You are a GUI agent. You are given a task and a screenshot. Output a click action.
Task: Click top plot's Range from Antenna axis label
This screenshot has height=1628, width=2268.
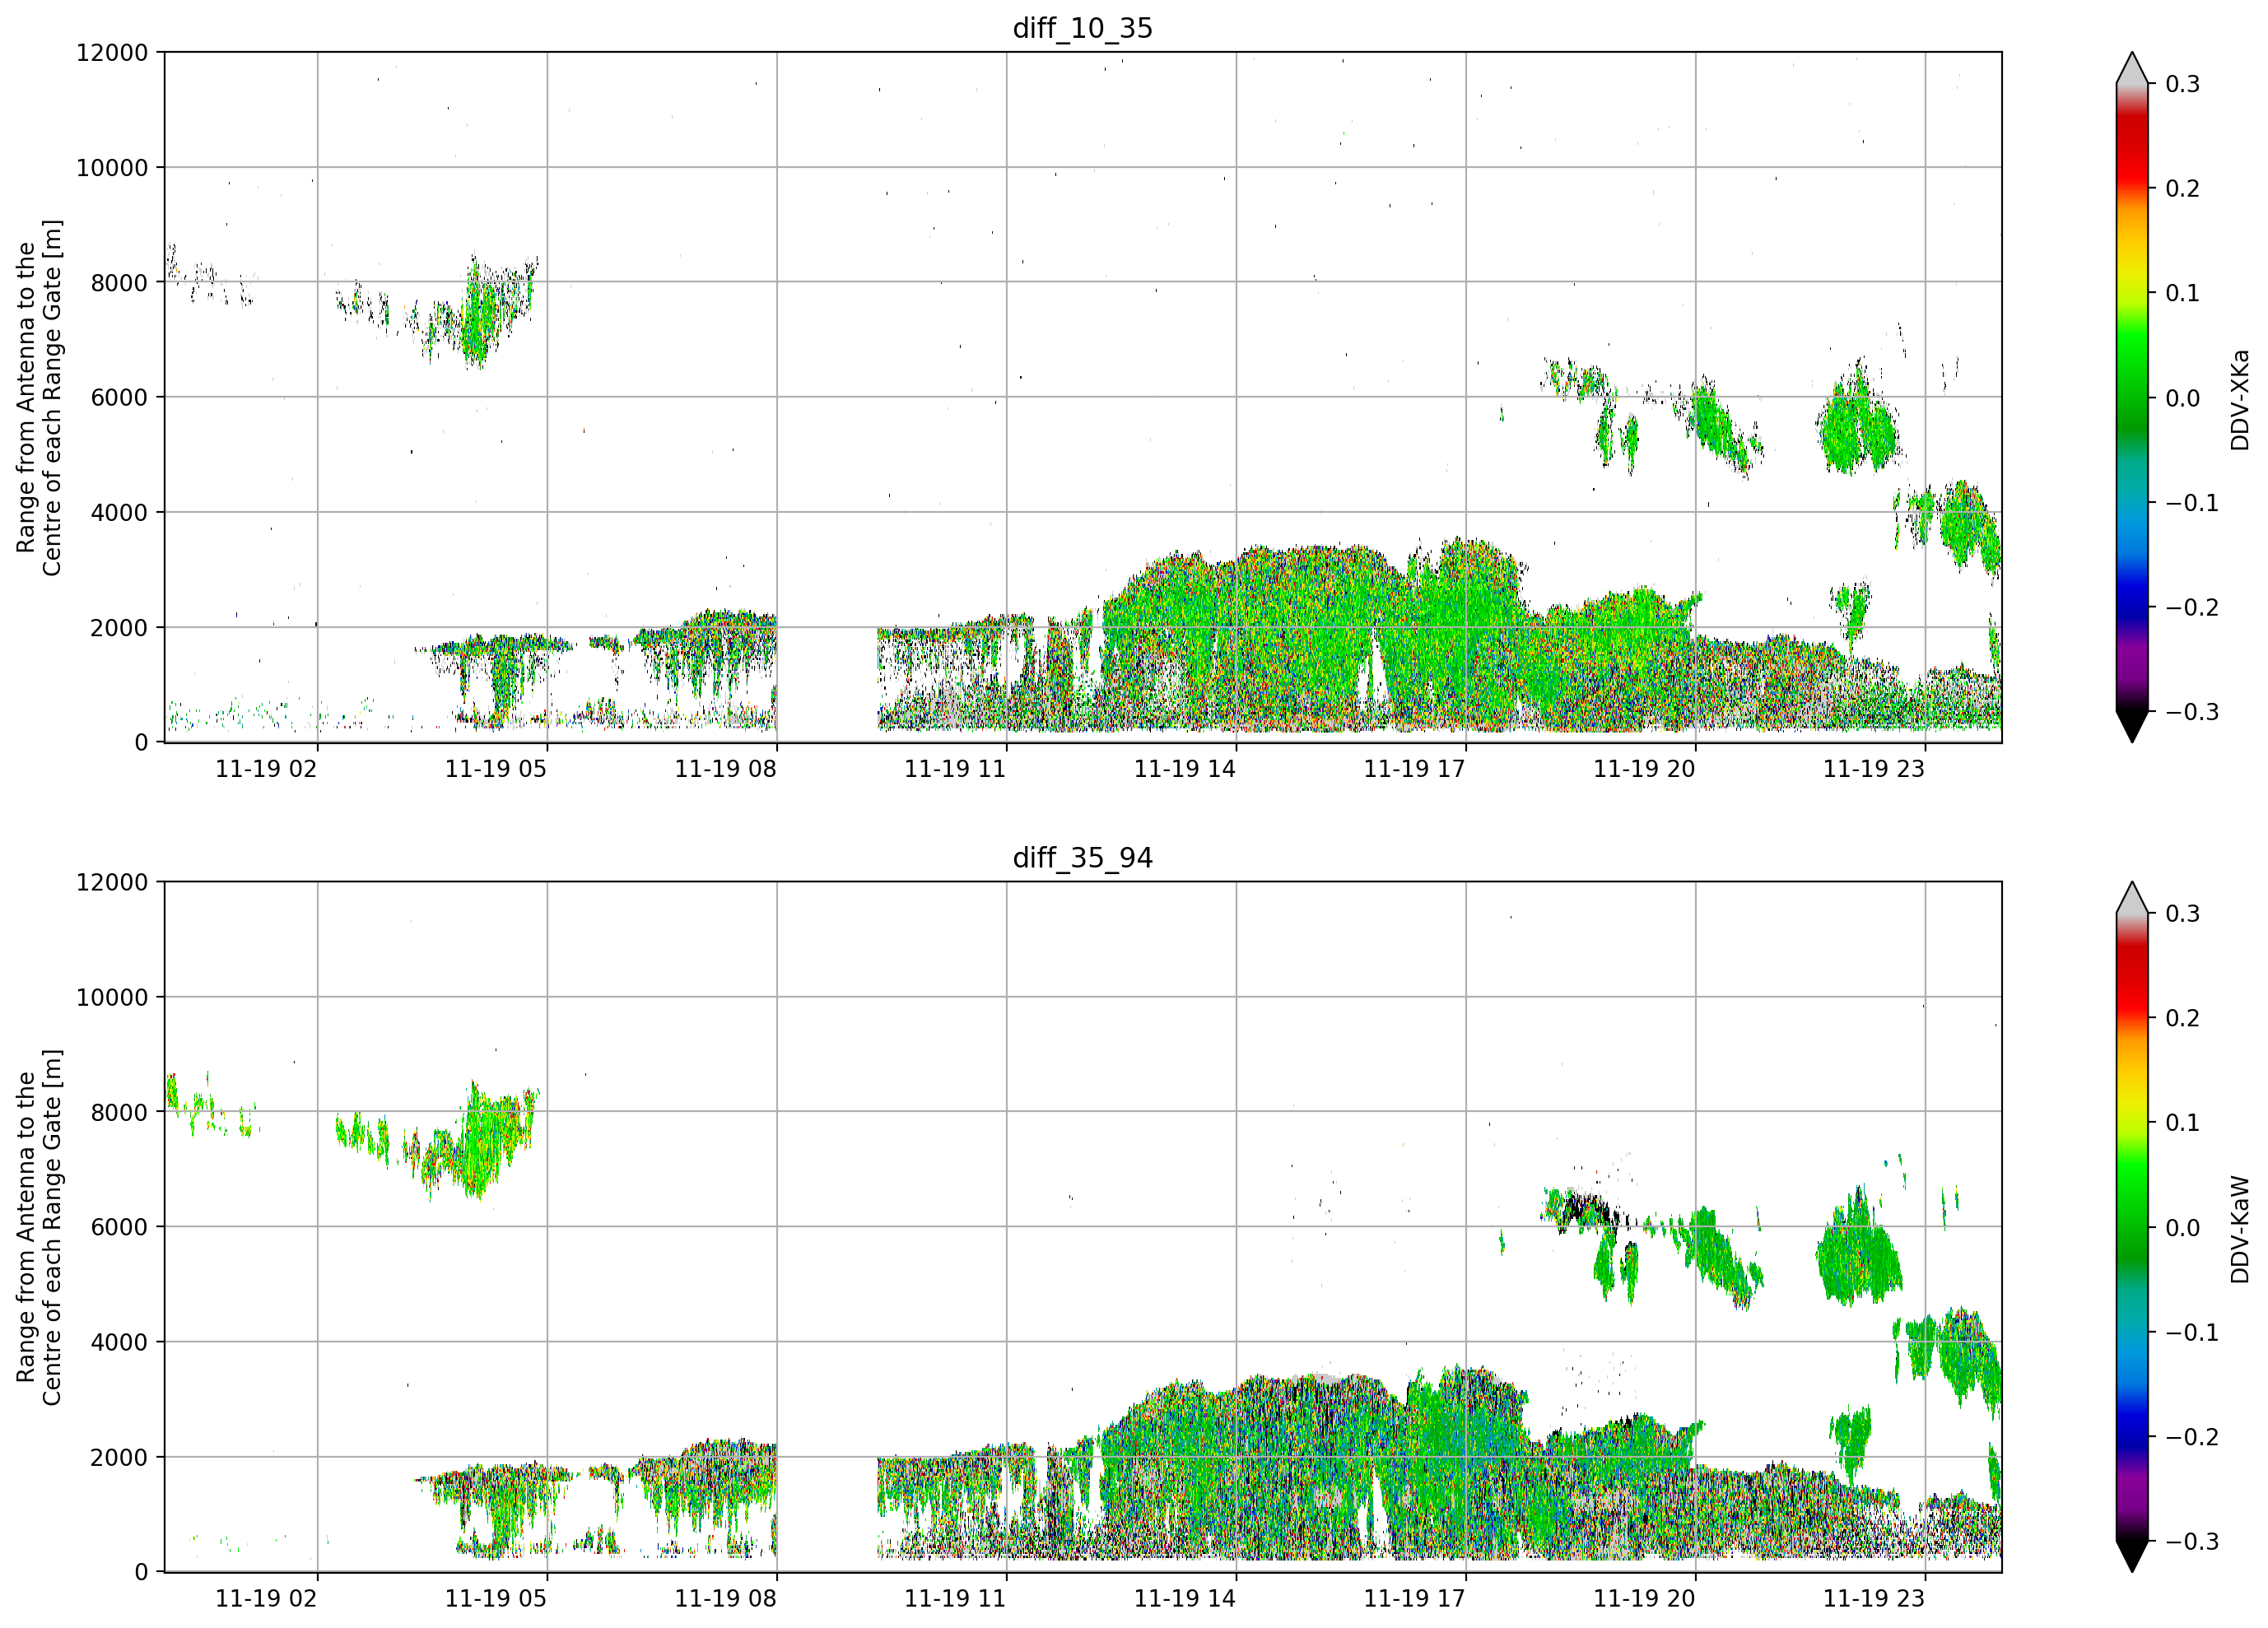point(39,398)
